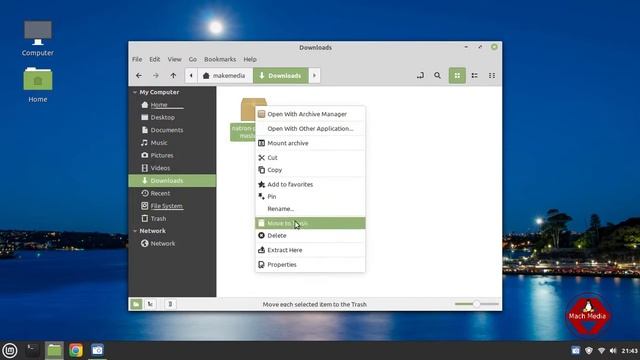This screenshot has height=360, width=640.
Task: Choose Open With Archive Manager
Action: point(310,114)
